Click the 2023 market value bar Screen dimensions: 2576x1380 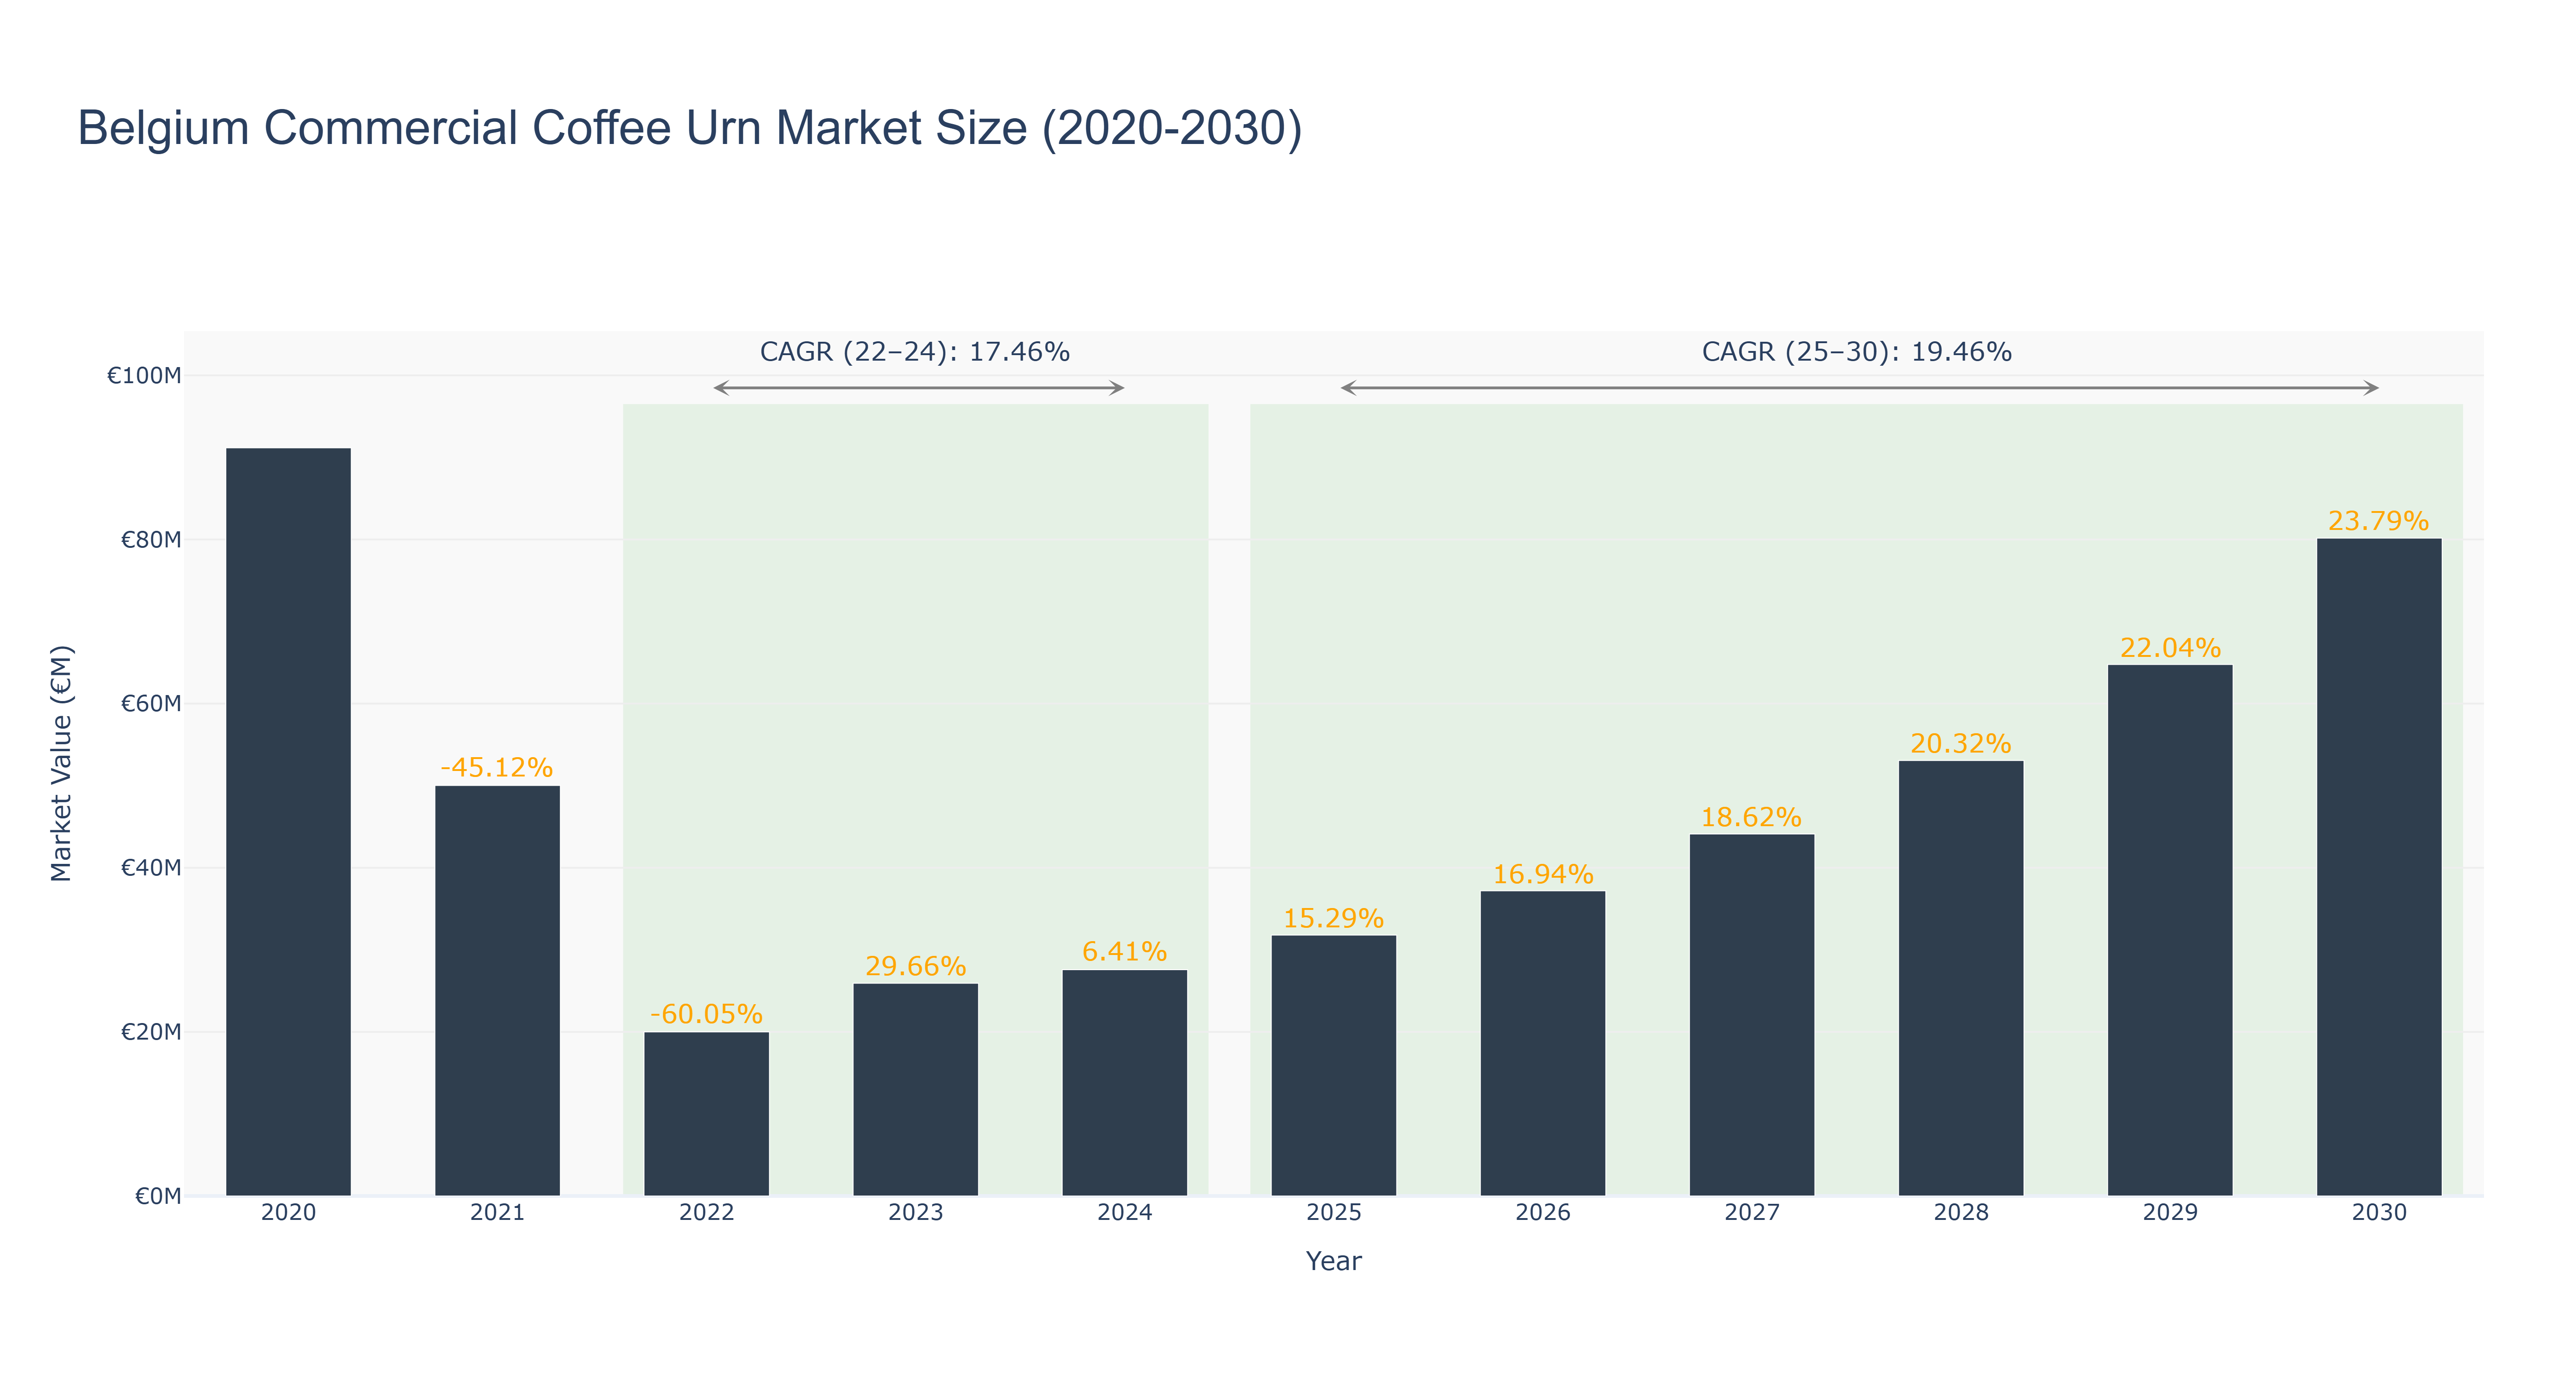point(915,1090)
